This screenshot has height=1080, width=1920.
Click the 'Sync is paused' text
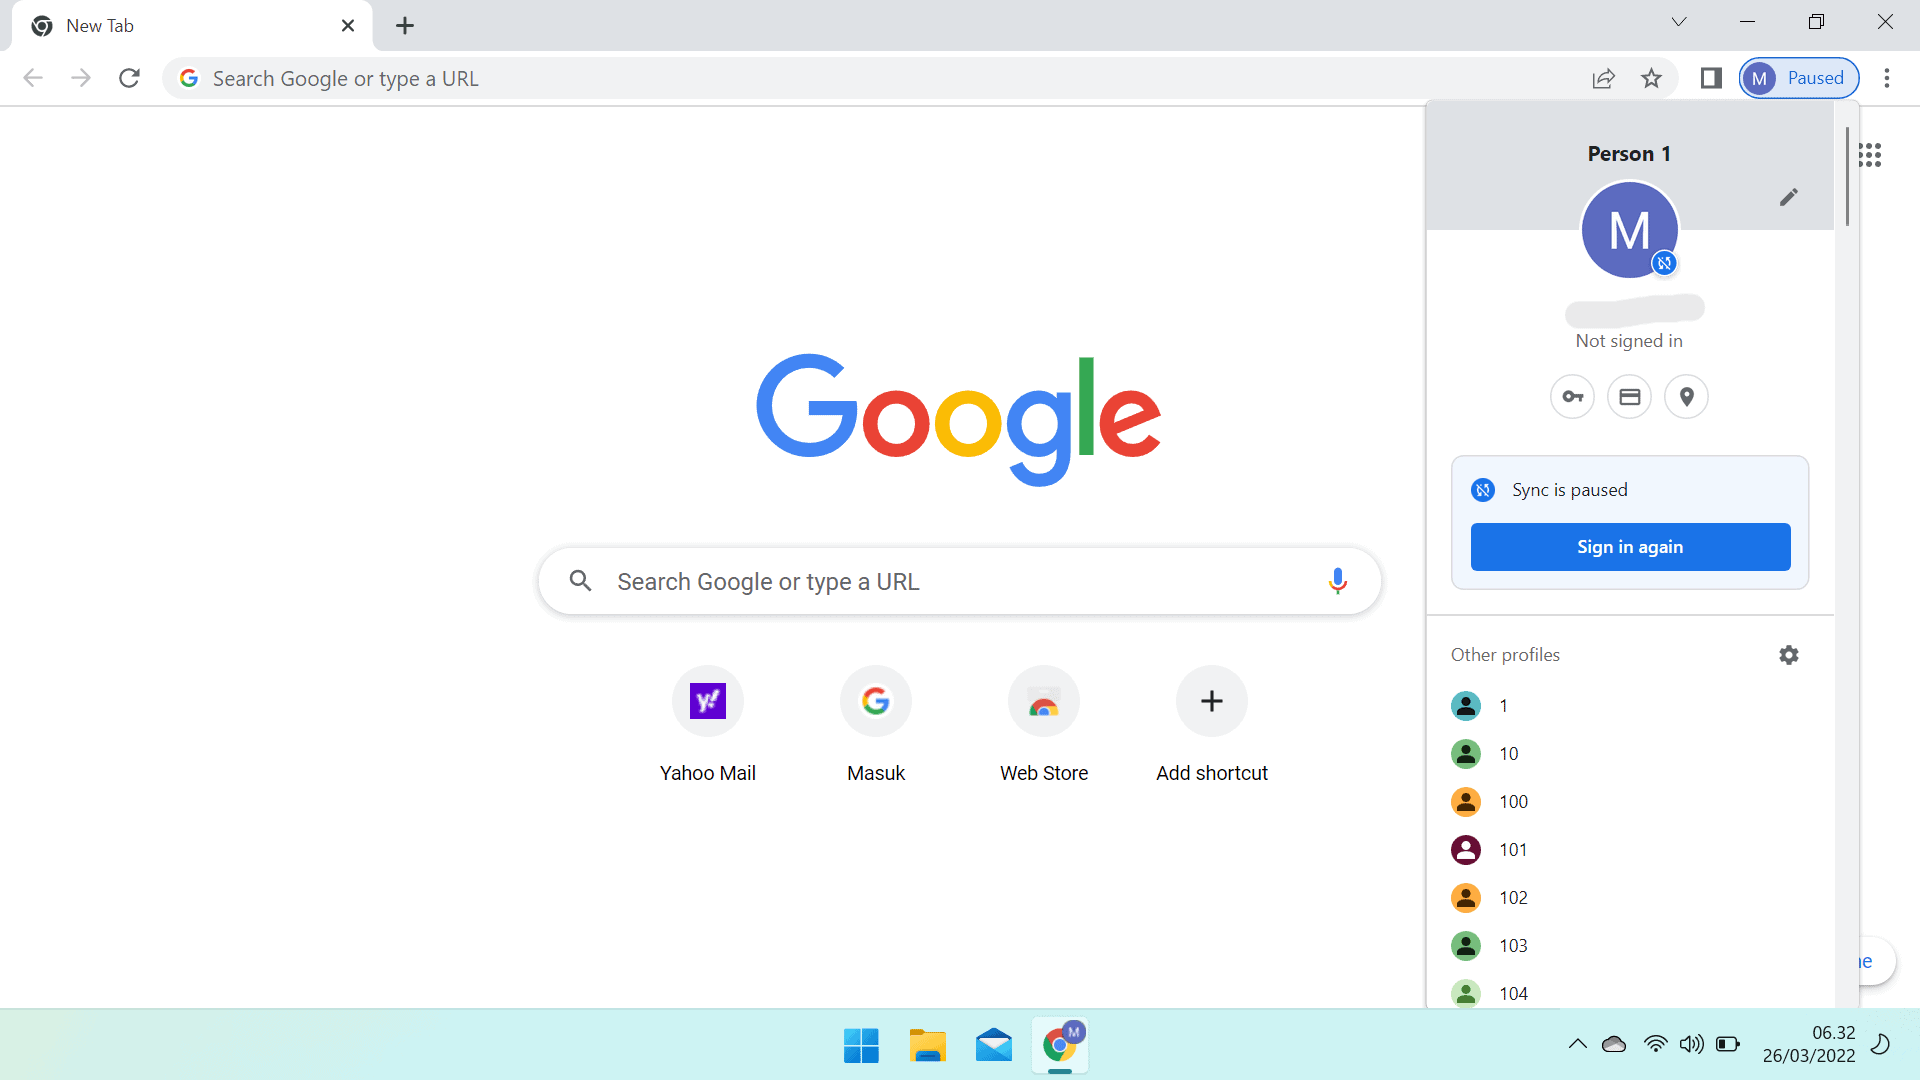coord(1570,490)
